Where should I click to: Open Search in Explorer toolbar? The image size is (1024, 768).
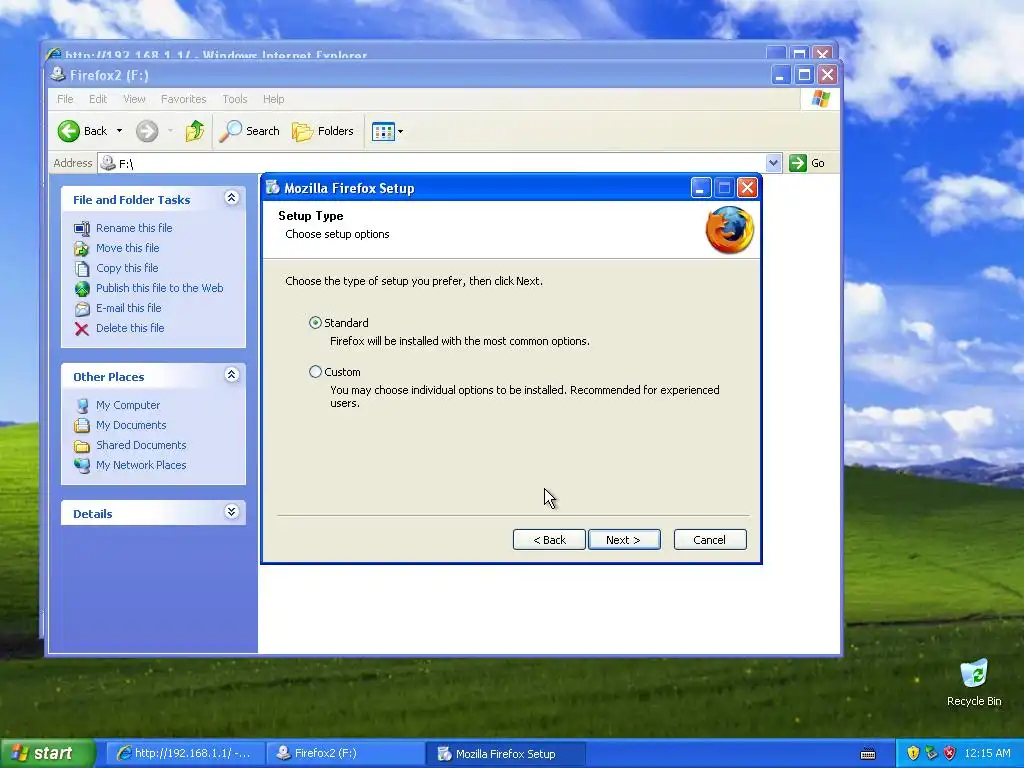249,131
